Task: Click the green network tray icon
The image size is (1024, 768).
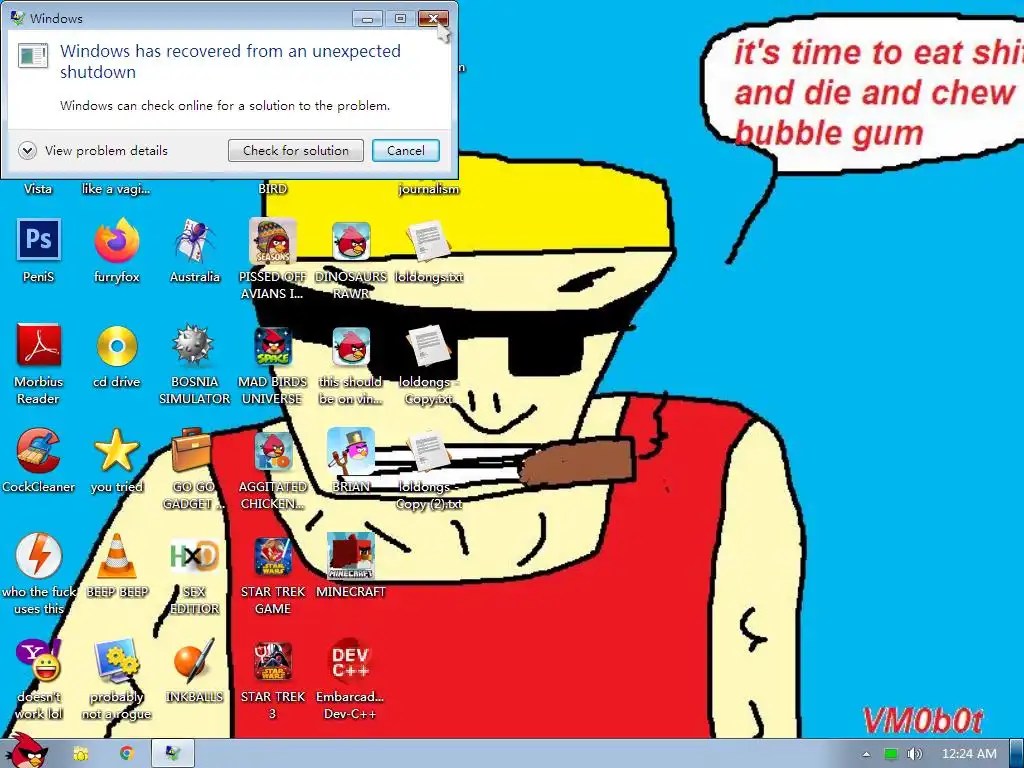Action: pyautogui.click(x=891, y=754)
